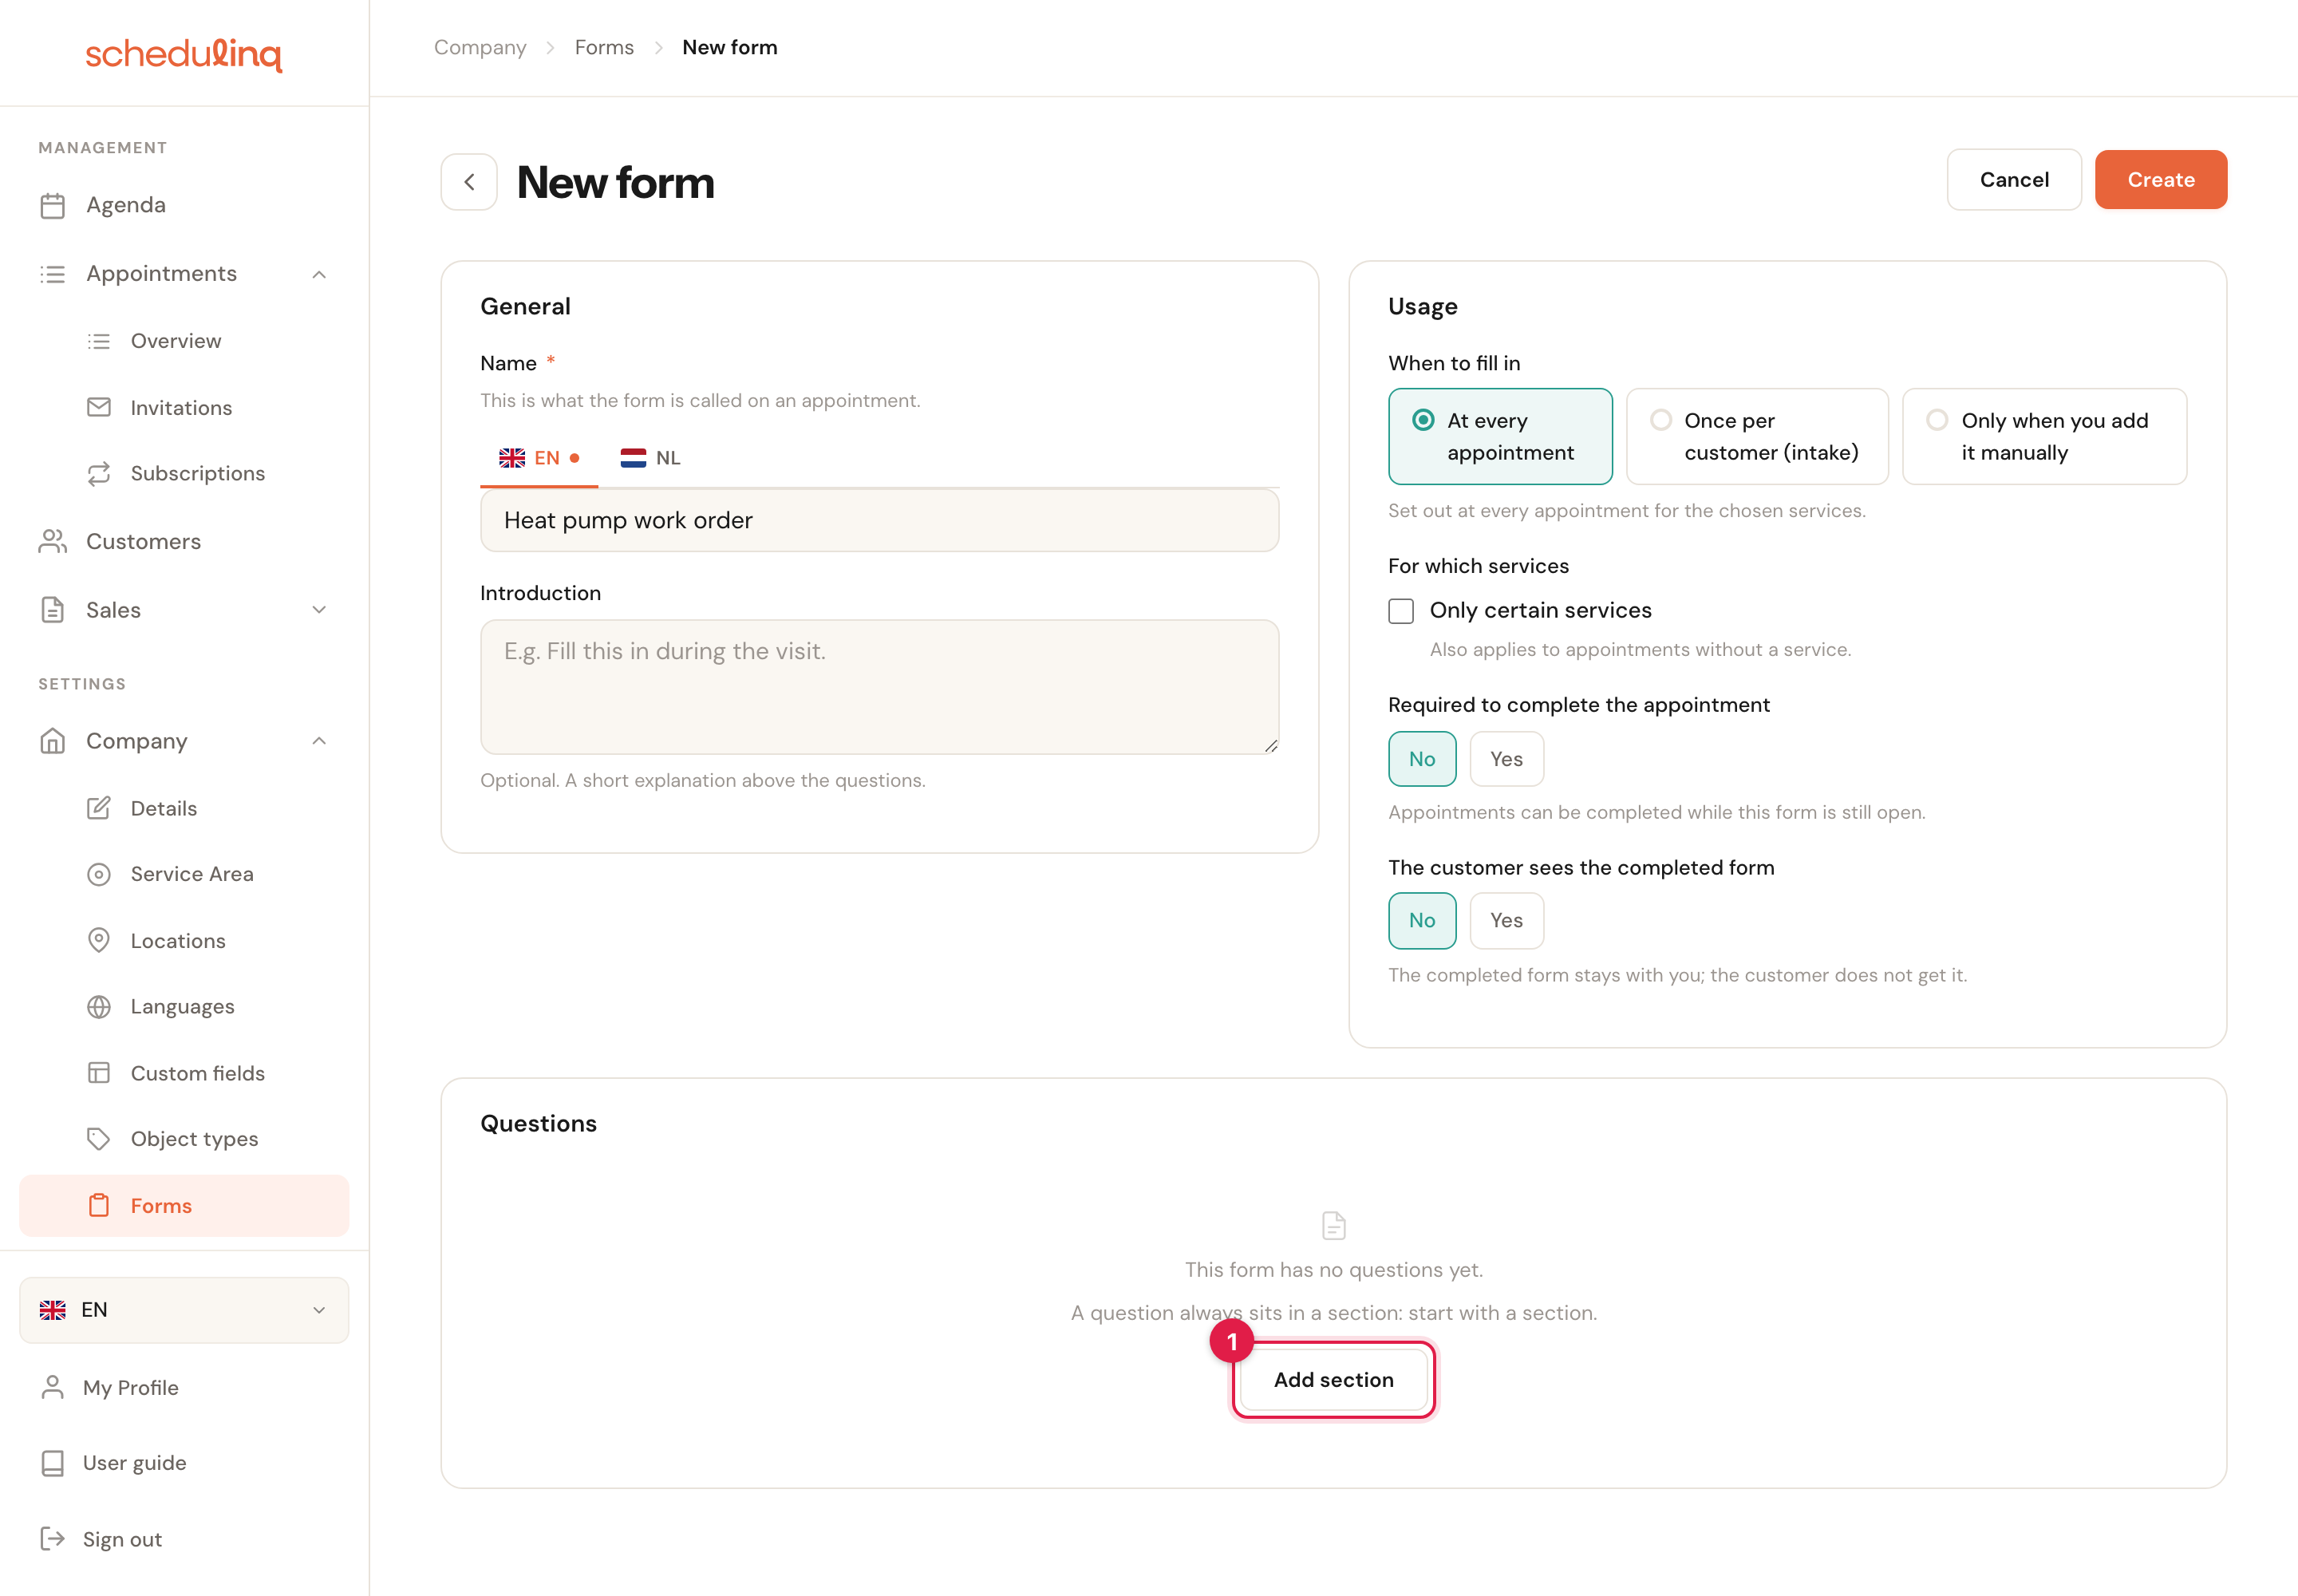Click the Company building icon
Viewport: 2298px width, 1596px height.
pyautogui.click(x=52, y=741)
